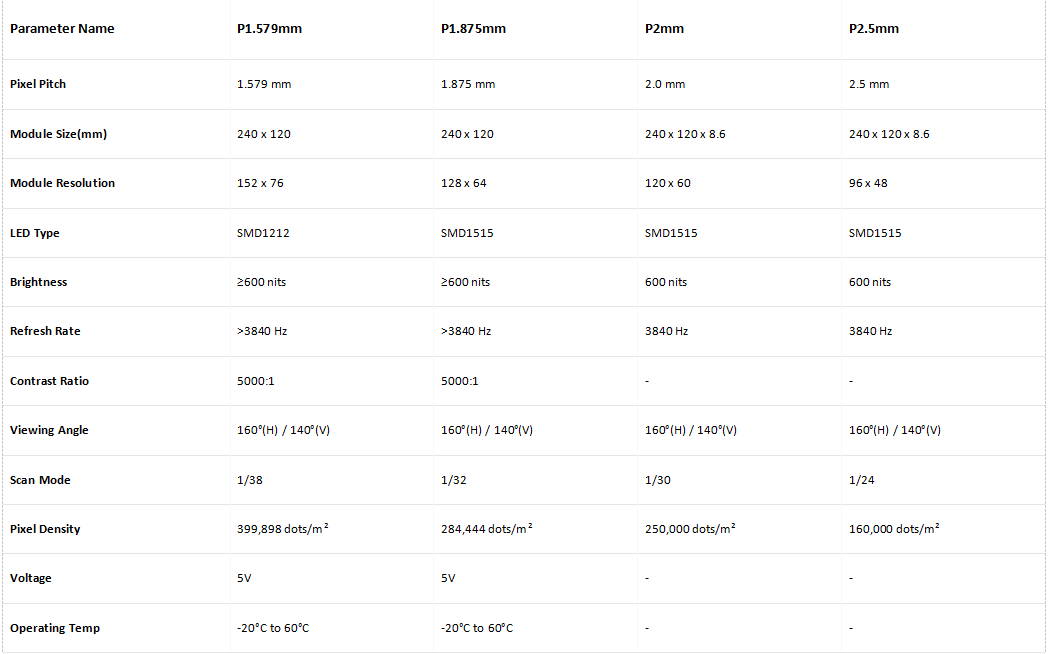Click the SMD1212 cell
The width and height of the screenshot is (1049, 654).
pyautogui.click(x=263, y=233)
